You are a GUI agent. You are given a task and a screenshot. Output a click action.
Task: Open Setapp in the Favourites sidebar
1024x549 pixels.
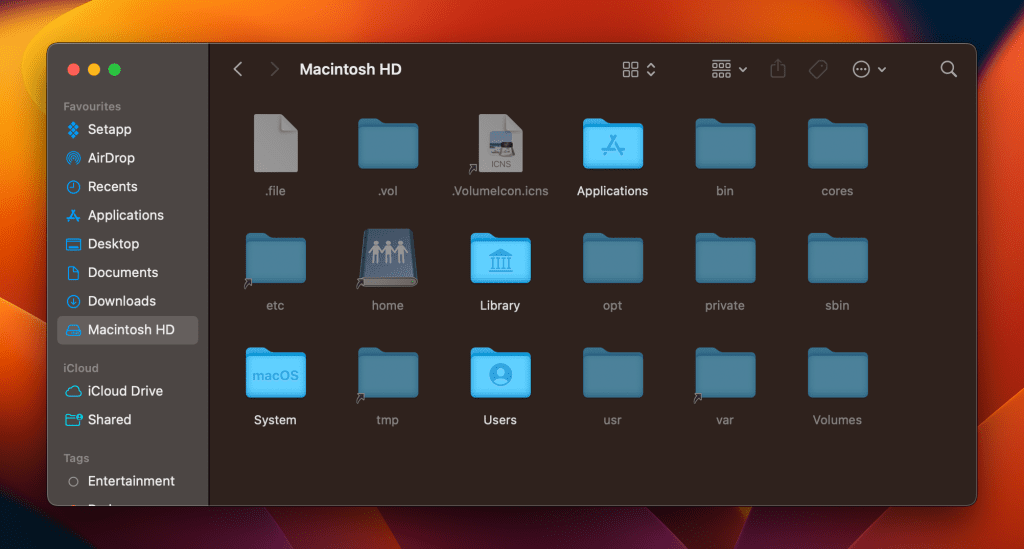[109, 129]
